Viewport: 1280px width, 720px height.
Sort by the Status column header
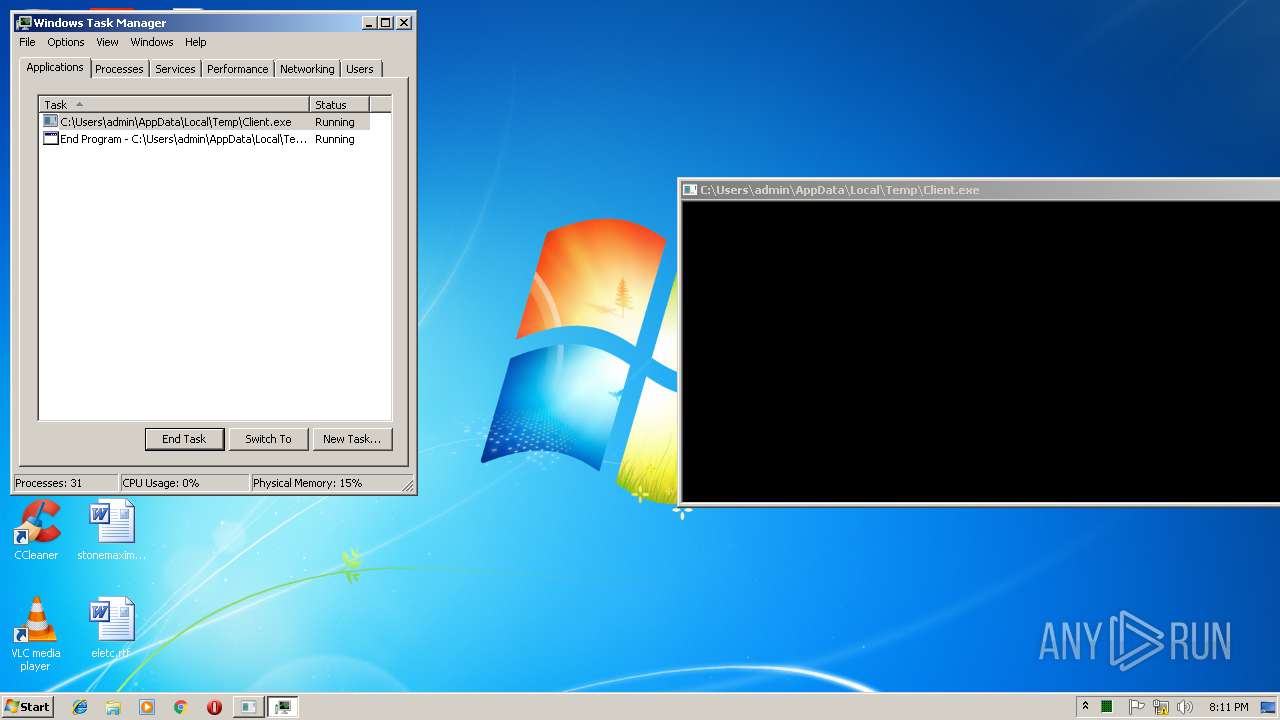tap(339, 104)
